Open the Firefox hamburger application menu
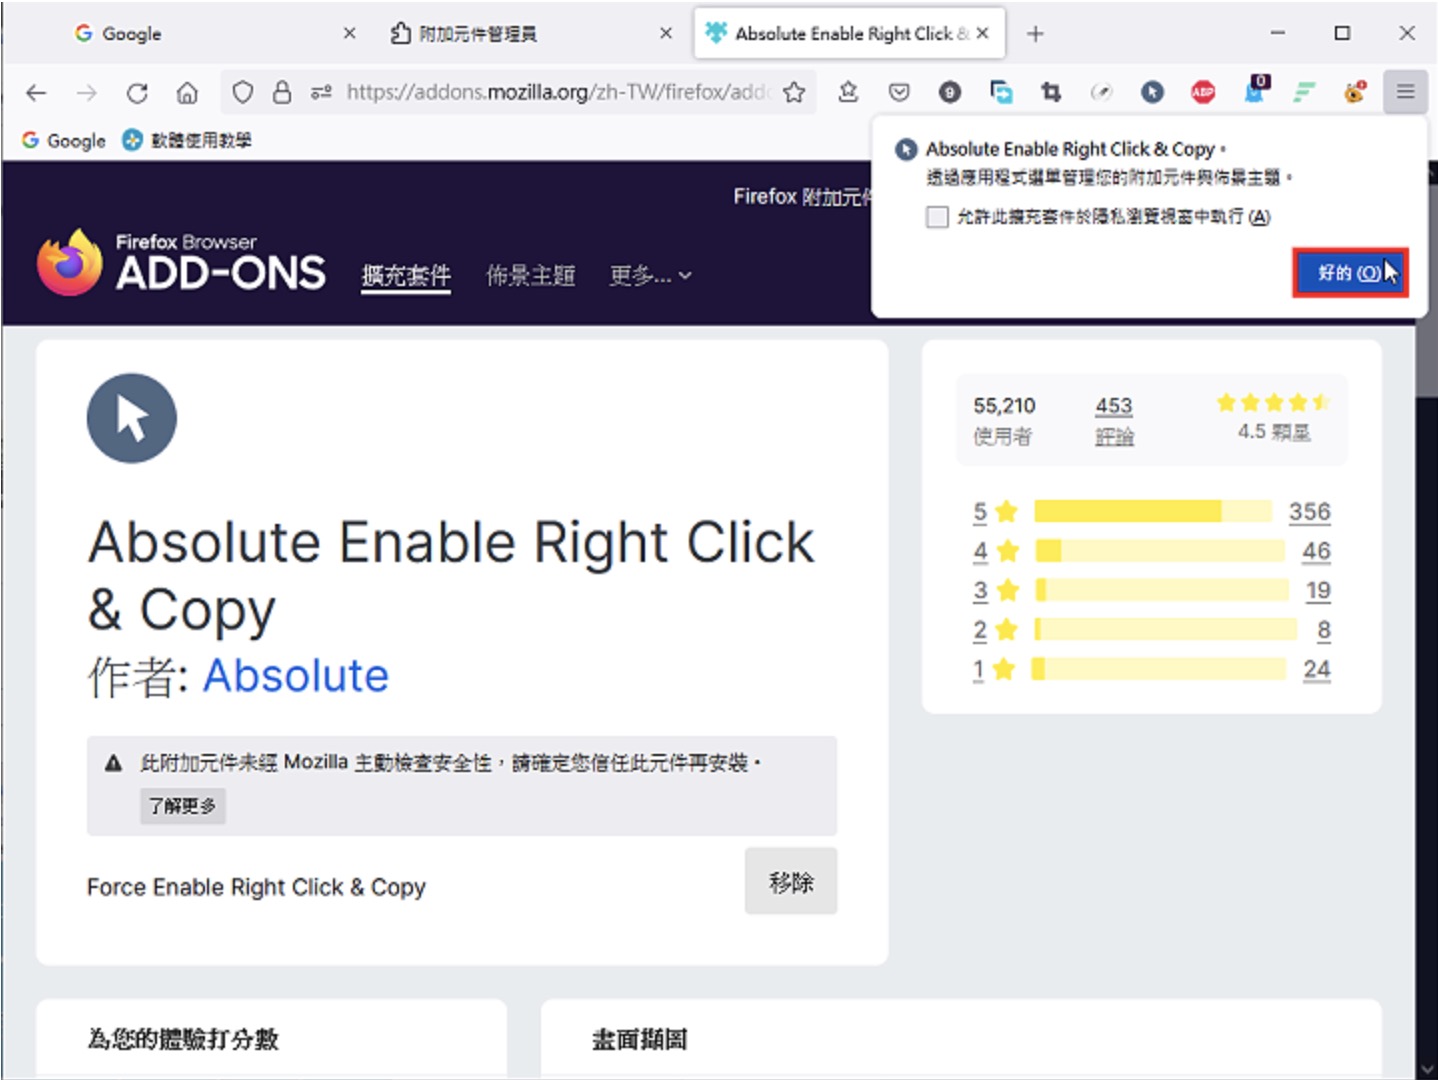The width and height of the screenshot is (1438, 1080). (1405, 93)
